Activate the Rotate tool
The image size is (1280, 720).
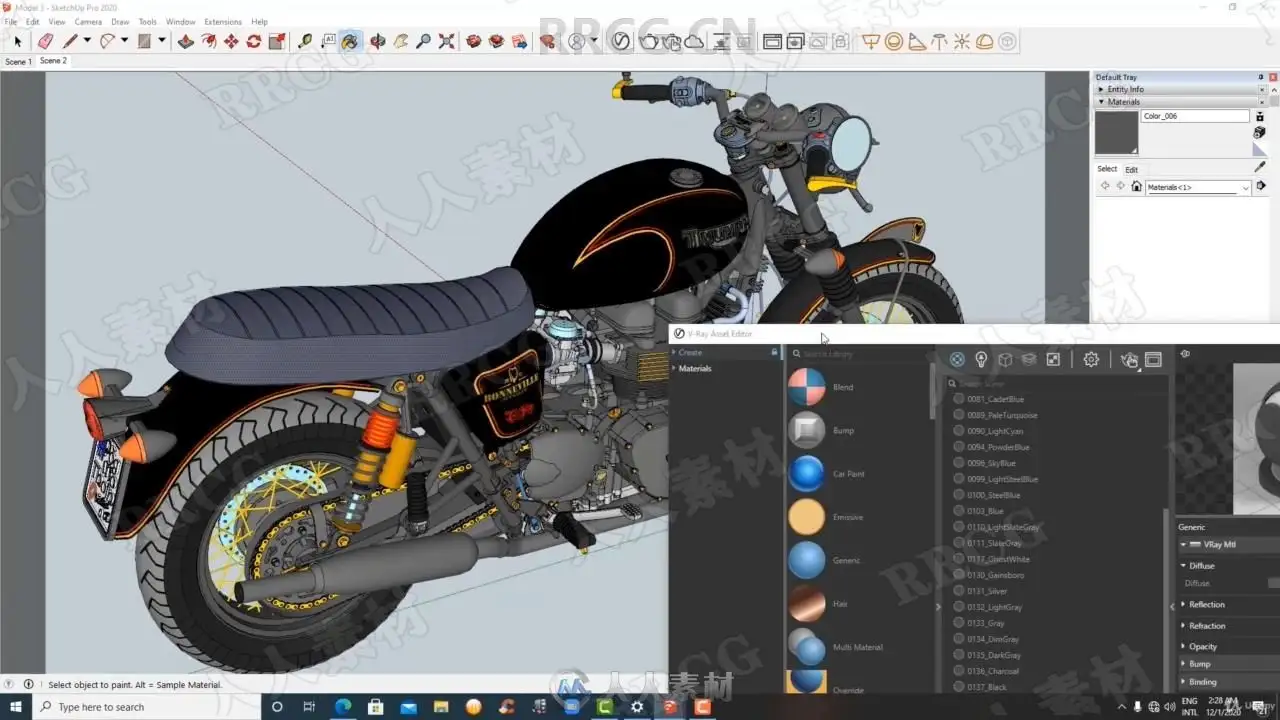point(254,41)
